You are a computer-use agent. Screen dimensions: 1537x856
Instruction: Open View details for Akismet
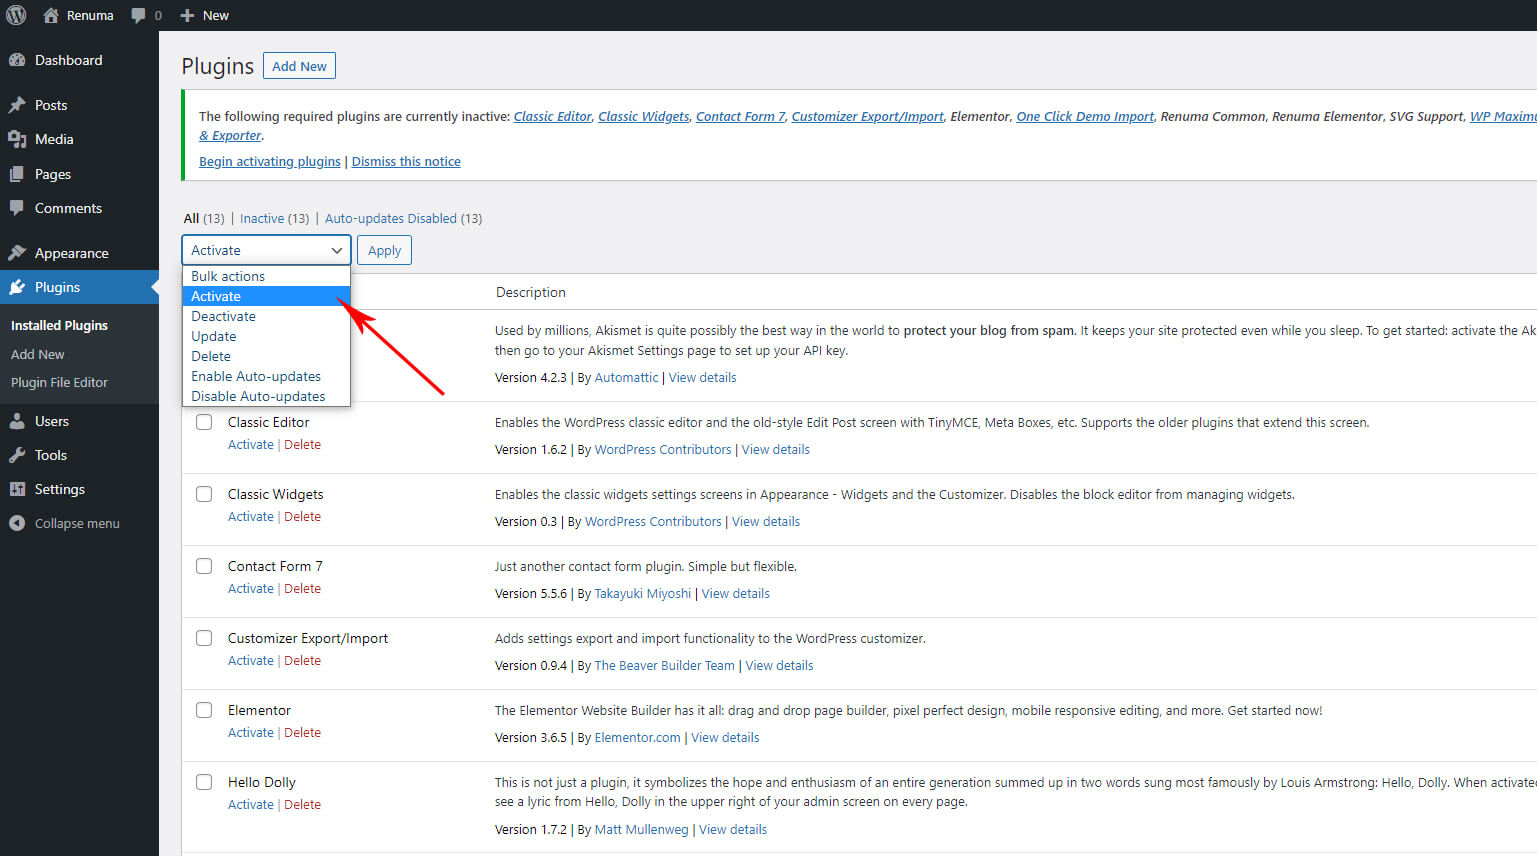point(702,377)
